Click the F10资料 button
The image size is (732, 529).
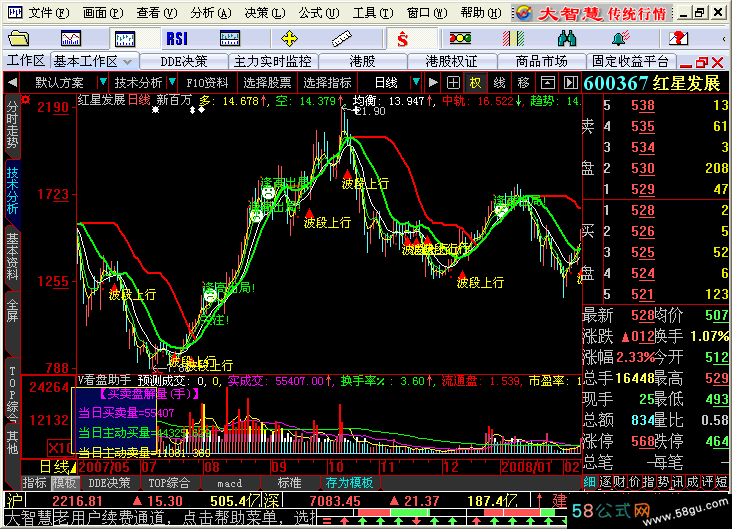point(207,83)
